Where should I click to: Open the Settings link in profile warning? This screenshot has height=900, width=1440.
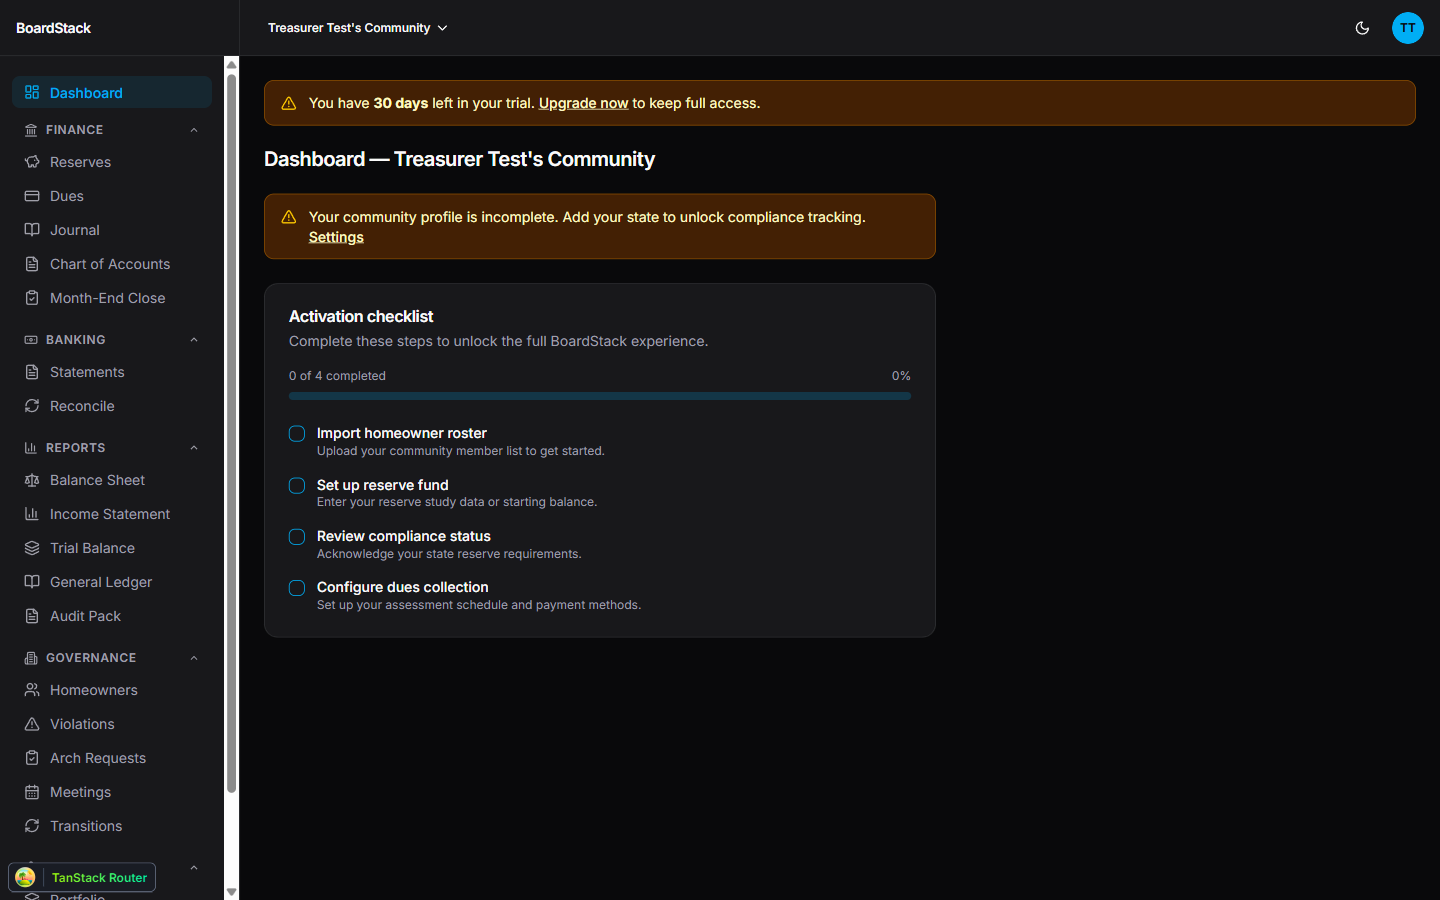point(336,237)
